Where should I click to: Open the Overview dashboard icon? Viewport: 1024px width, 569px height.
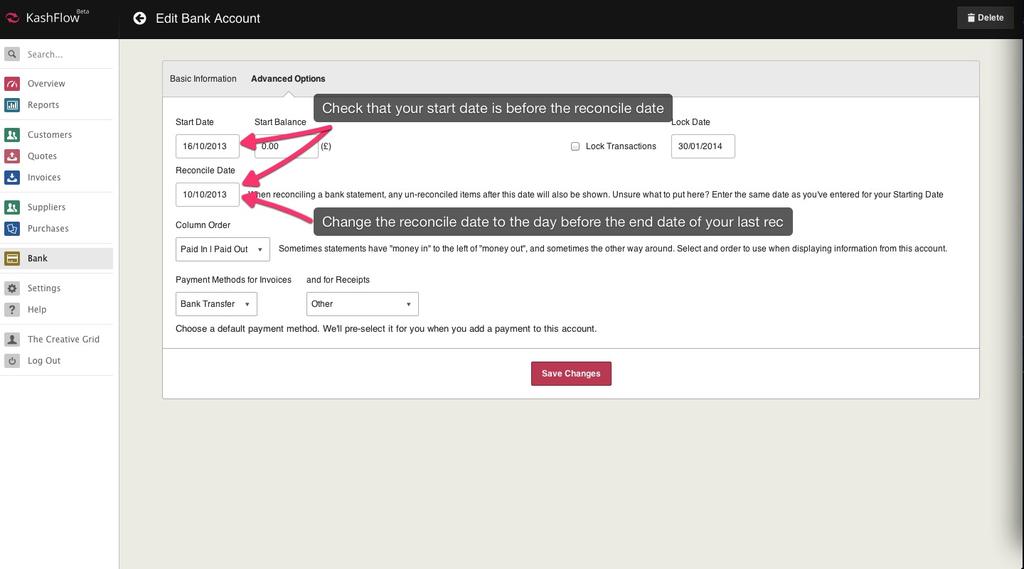click(x=12, y=83)
